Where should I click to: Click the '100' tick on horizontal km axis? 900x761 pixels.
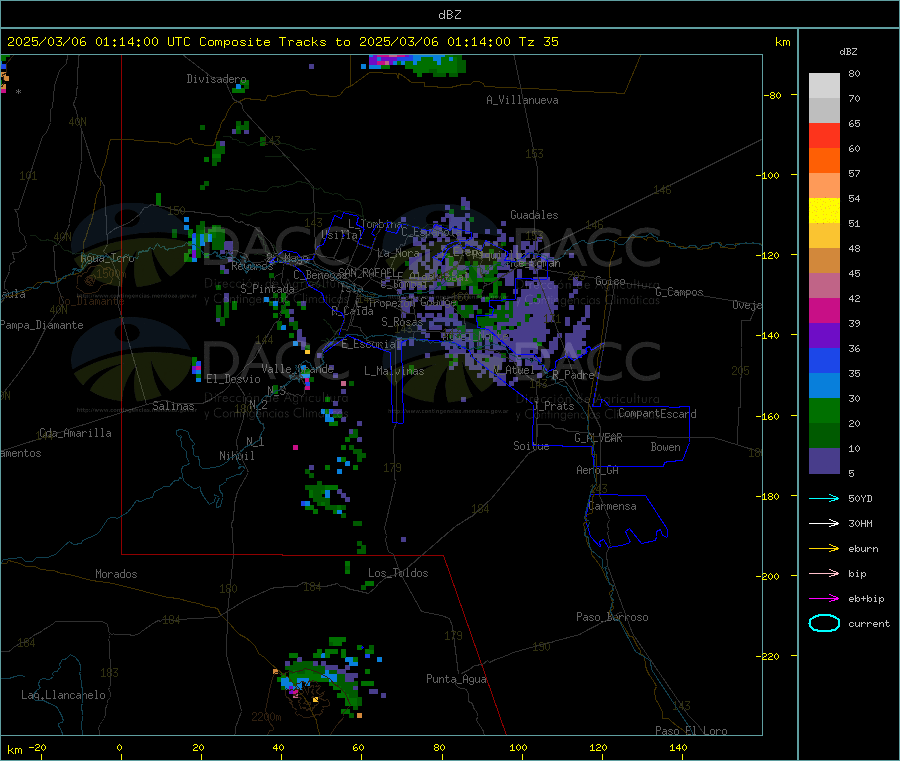[518, 748]
